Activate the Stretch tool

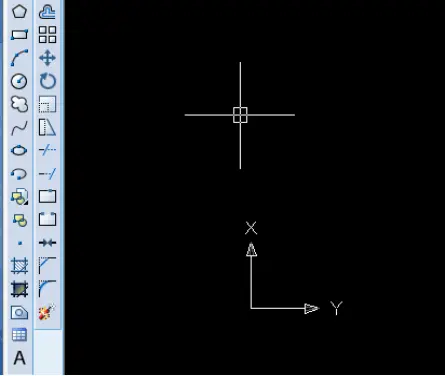pyautogui.click(x=47, y=127)
